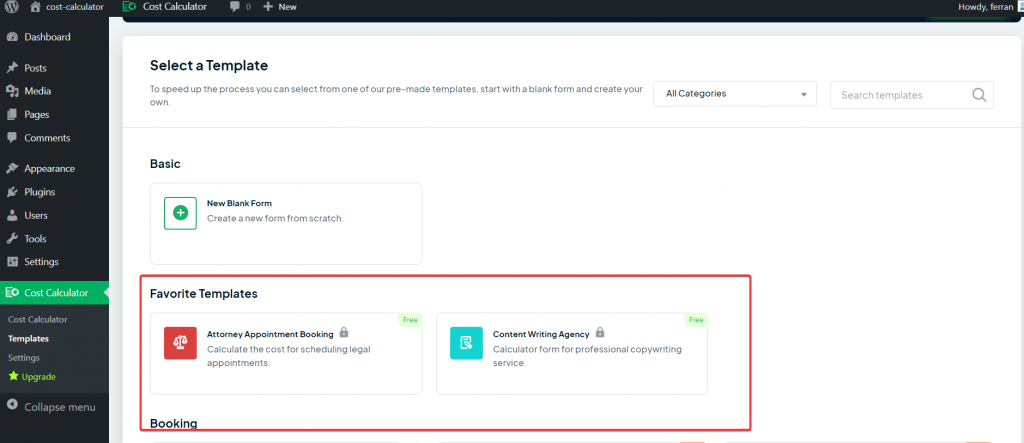The height and width of the screenshot is (443, 1024).
Task: Click the Tools wrench icon
Action: [12, 238]
